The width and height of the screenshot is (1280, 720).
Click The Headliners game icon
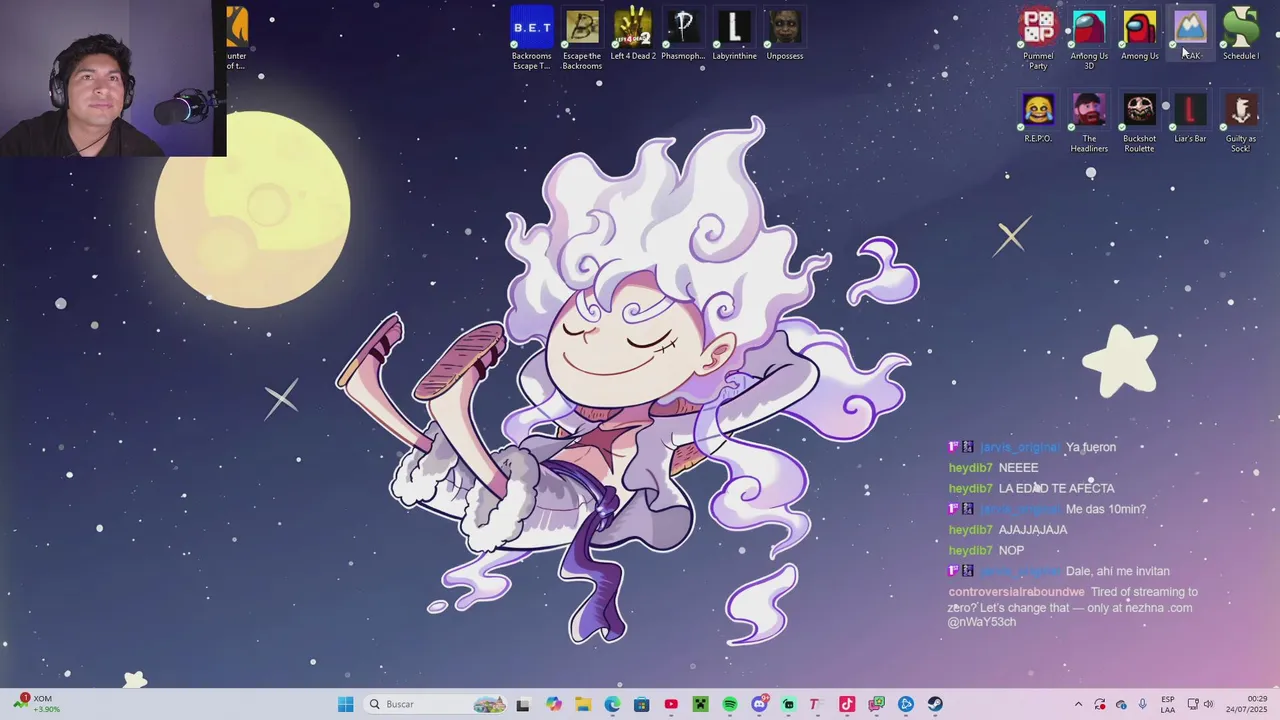[x=1089, y=122]
